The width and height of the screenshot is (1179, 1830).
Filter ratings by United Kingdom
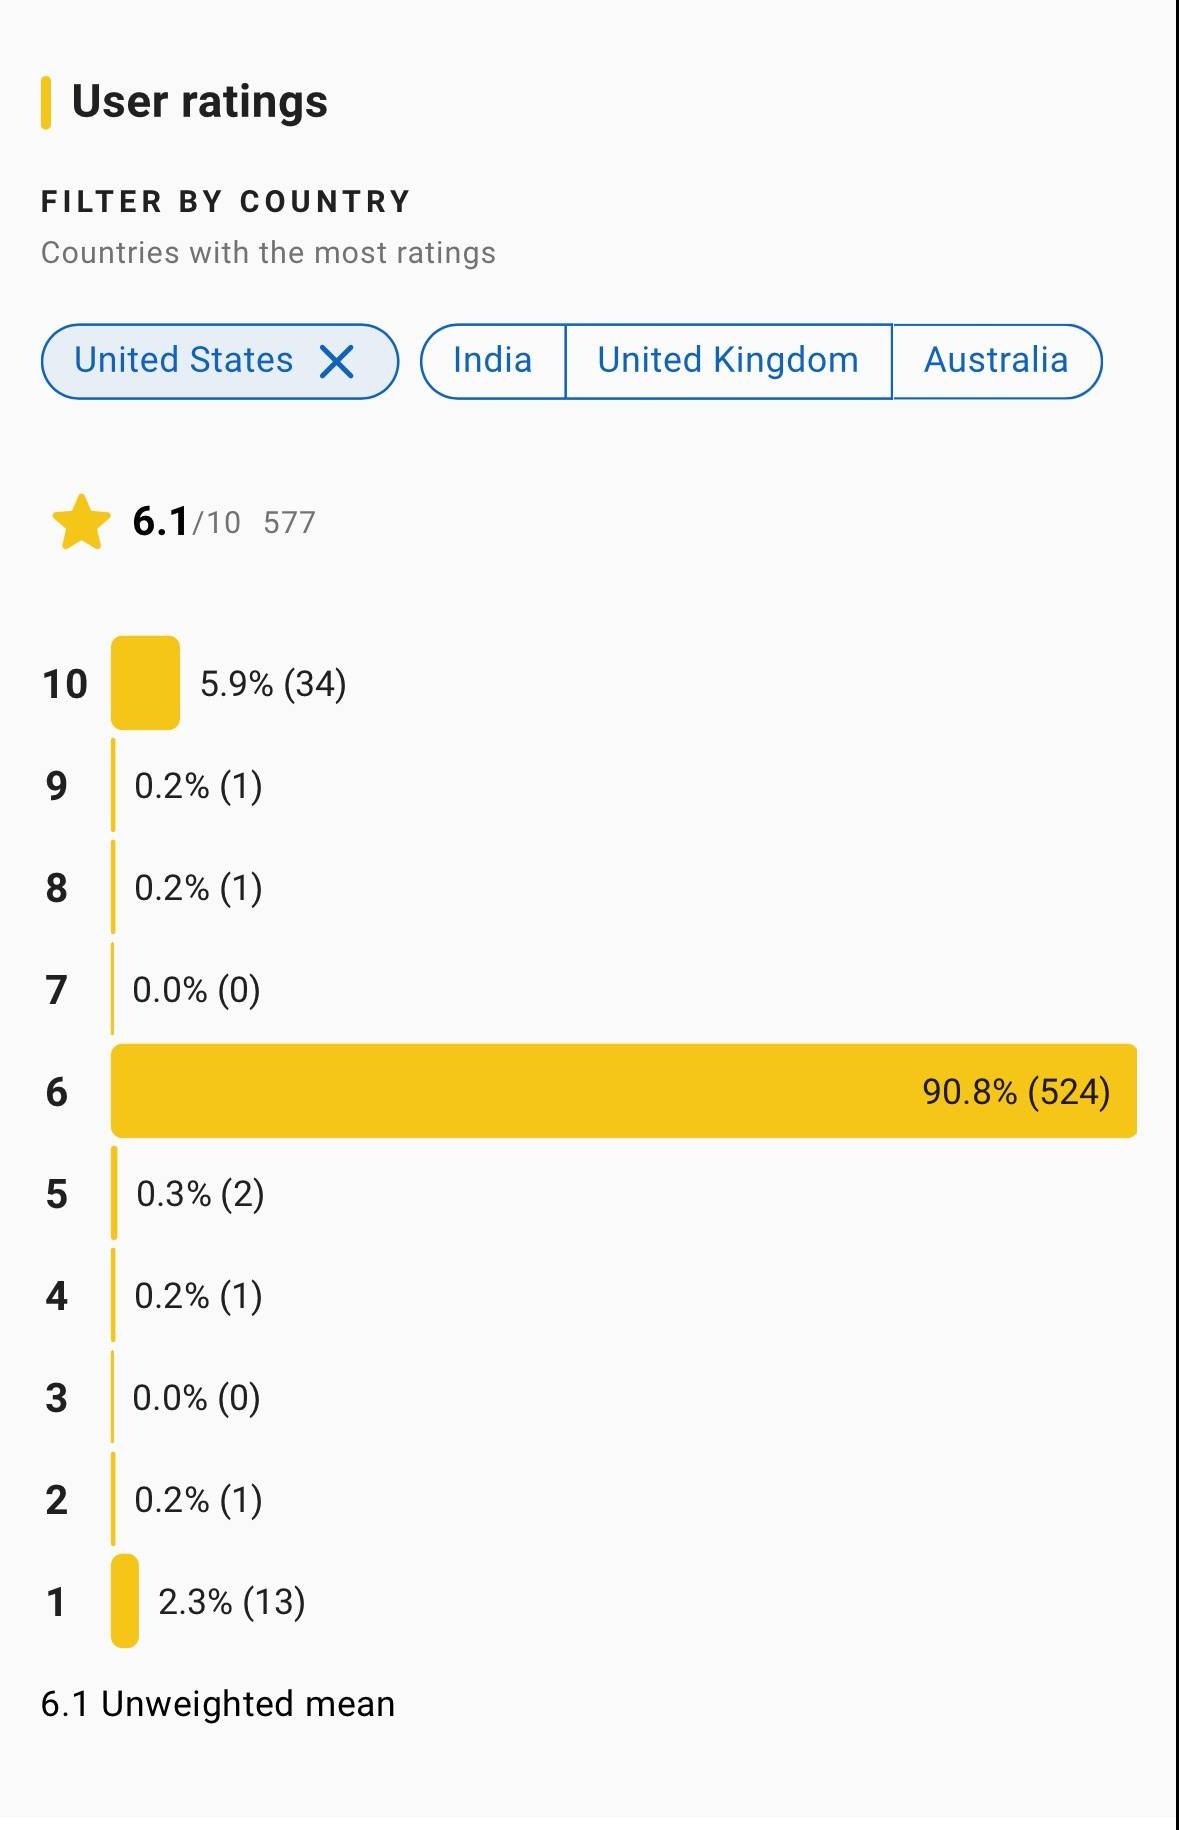727,361
